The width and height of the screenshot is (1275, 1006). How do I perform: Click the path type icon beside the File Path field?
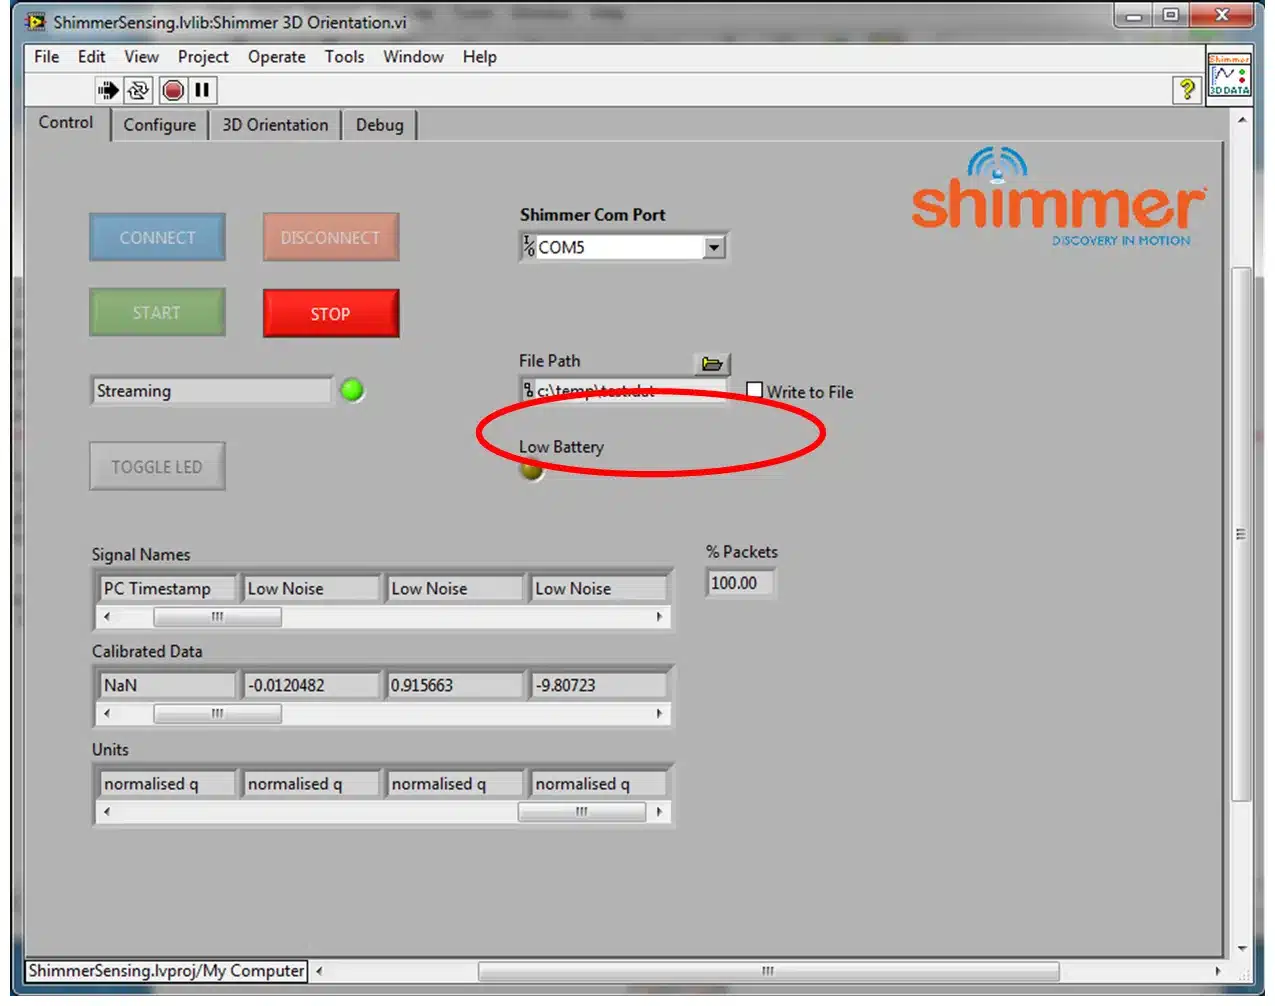[x=528, y=390]
